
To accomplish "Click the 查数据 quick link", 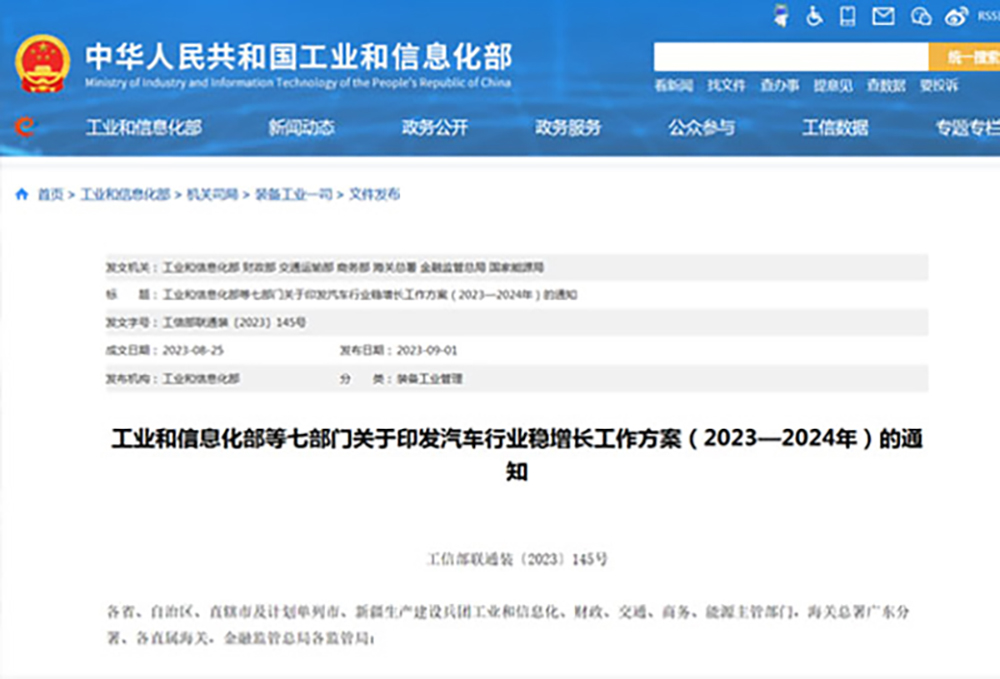I will [x=886, y=85].
